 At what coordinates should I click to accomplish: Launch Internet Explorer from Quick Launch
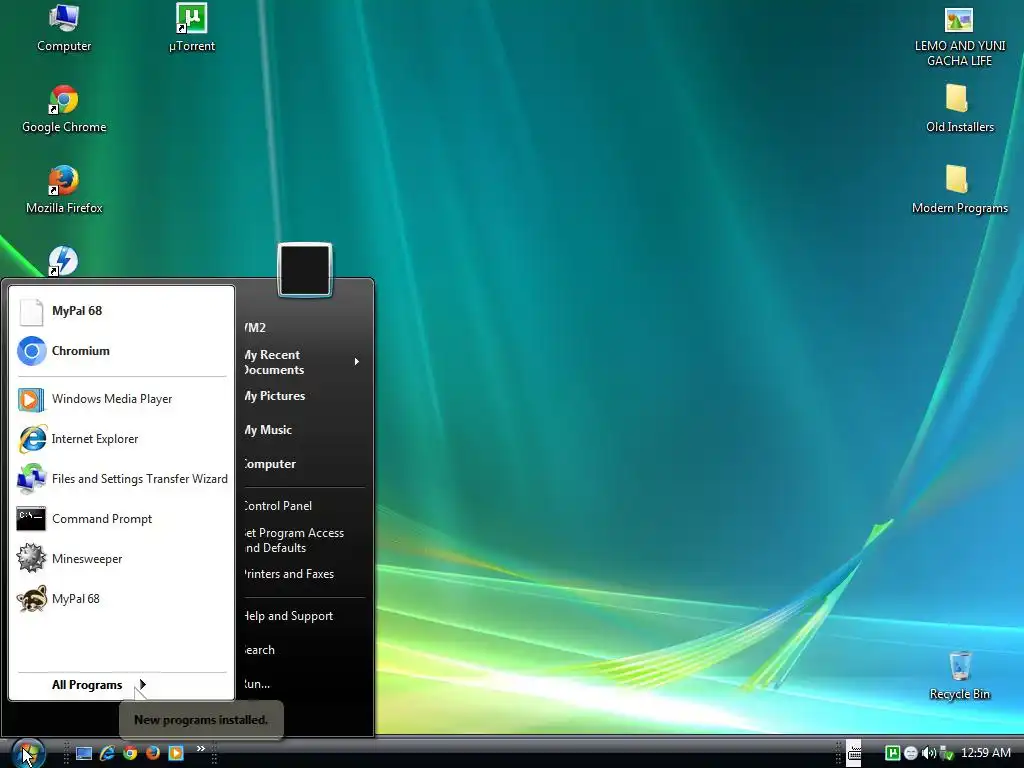[x=107, y=753]
